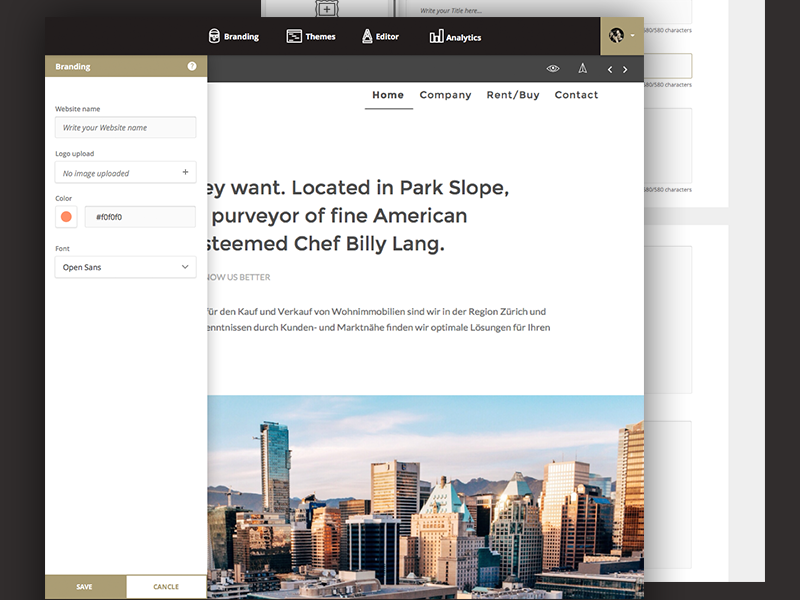
Task: Switch to the Editor section
Action: 380,36
